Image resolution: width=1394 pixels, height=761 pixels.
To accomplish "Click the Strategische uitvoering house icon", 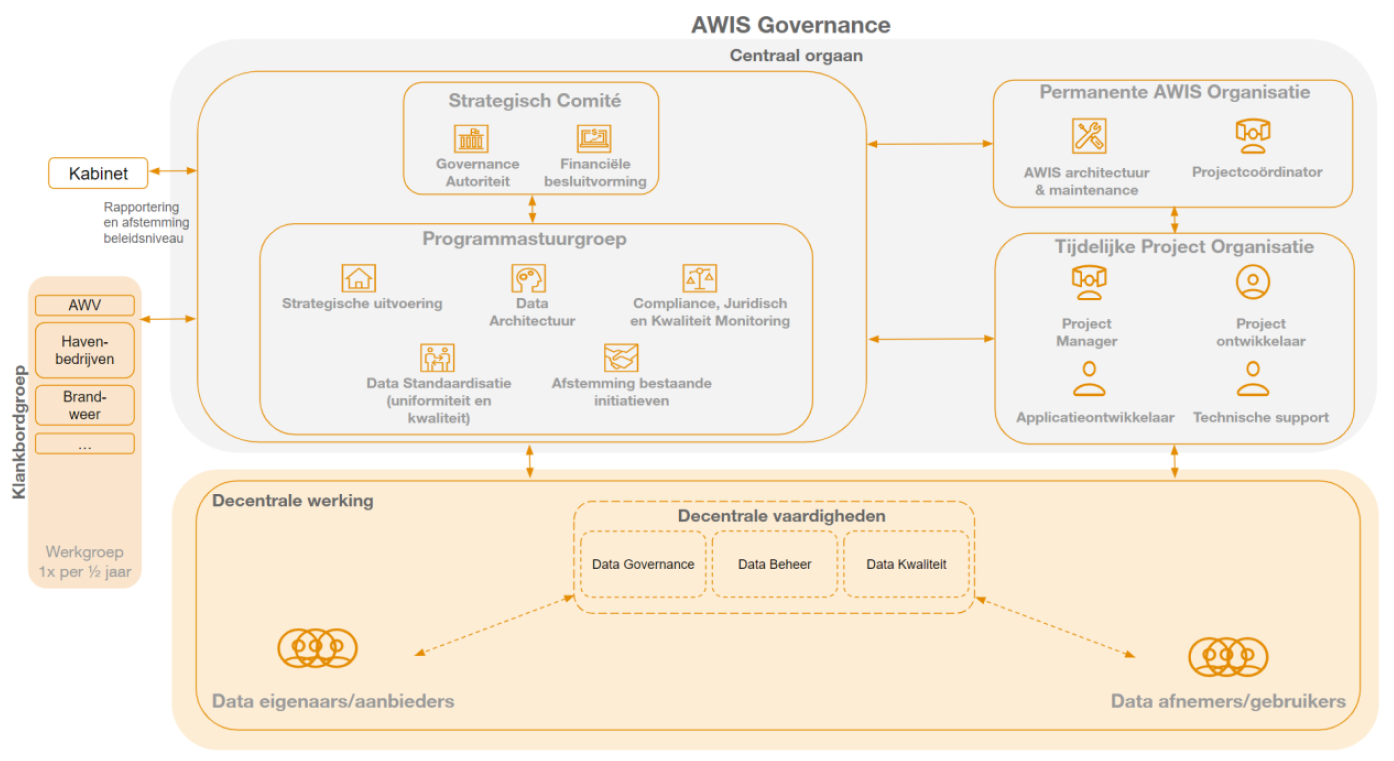I will click(x=358, y=278).
